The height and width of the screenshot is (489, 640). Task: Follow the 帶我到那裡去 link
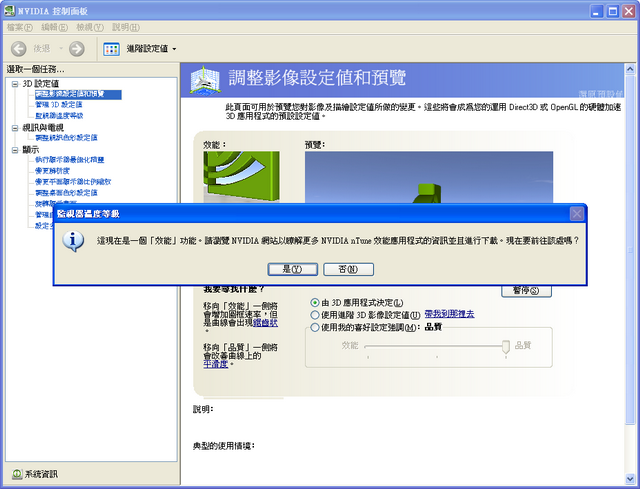[x=449, y=314]
